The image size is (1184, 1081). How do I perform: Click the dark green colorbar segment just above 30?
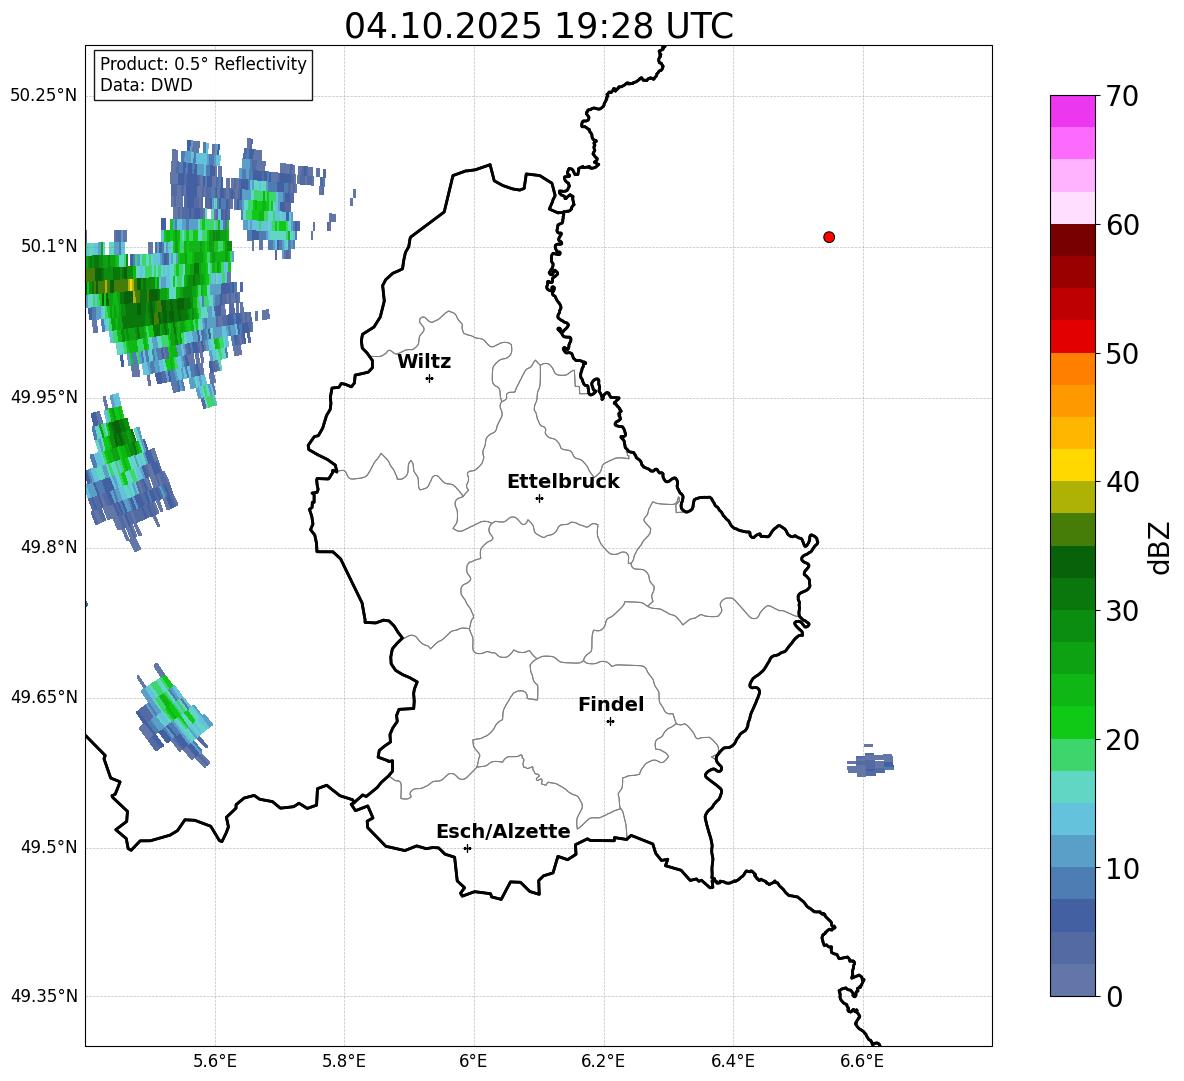pos(1073,594)
